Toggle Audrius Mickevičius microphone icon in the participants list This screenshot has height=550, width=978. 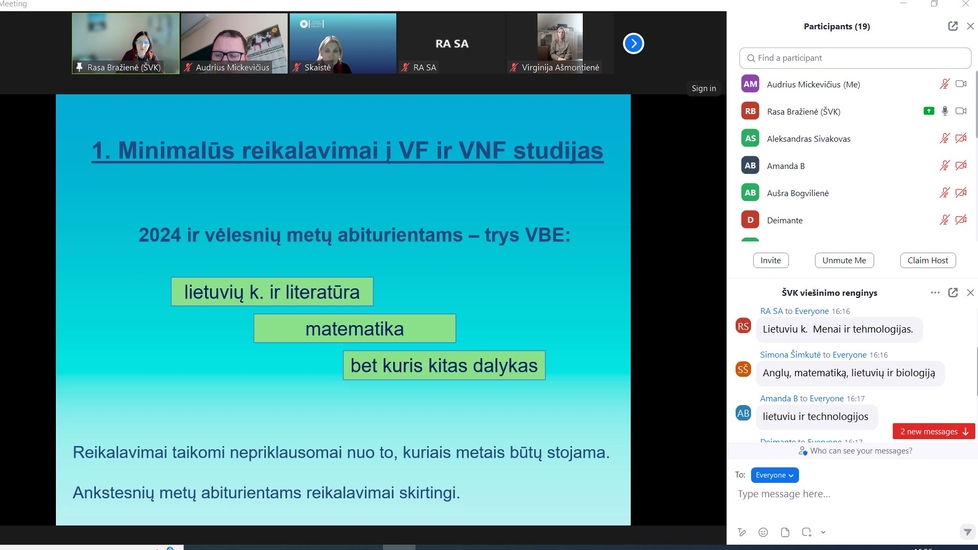pyautogui.click(x=944, y=84)
